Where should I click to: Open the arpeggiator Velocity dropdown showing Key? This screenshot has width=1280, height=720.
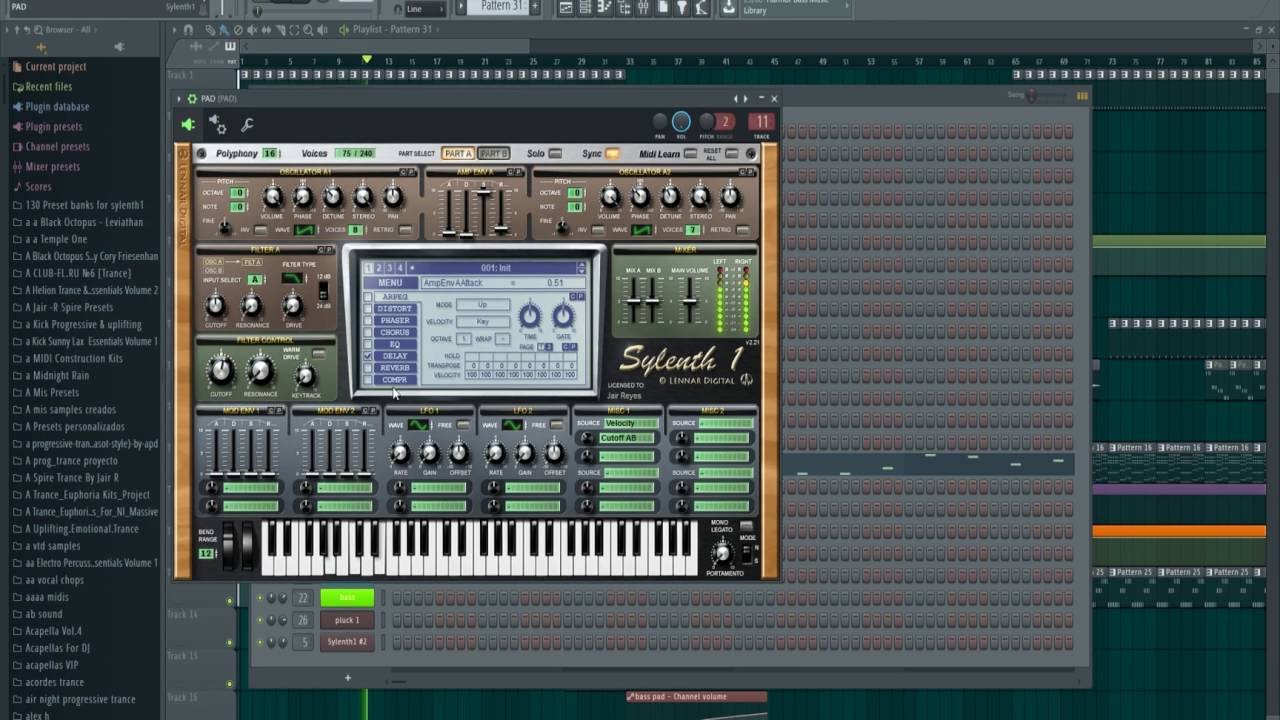(482, 322)
